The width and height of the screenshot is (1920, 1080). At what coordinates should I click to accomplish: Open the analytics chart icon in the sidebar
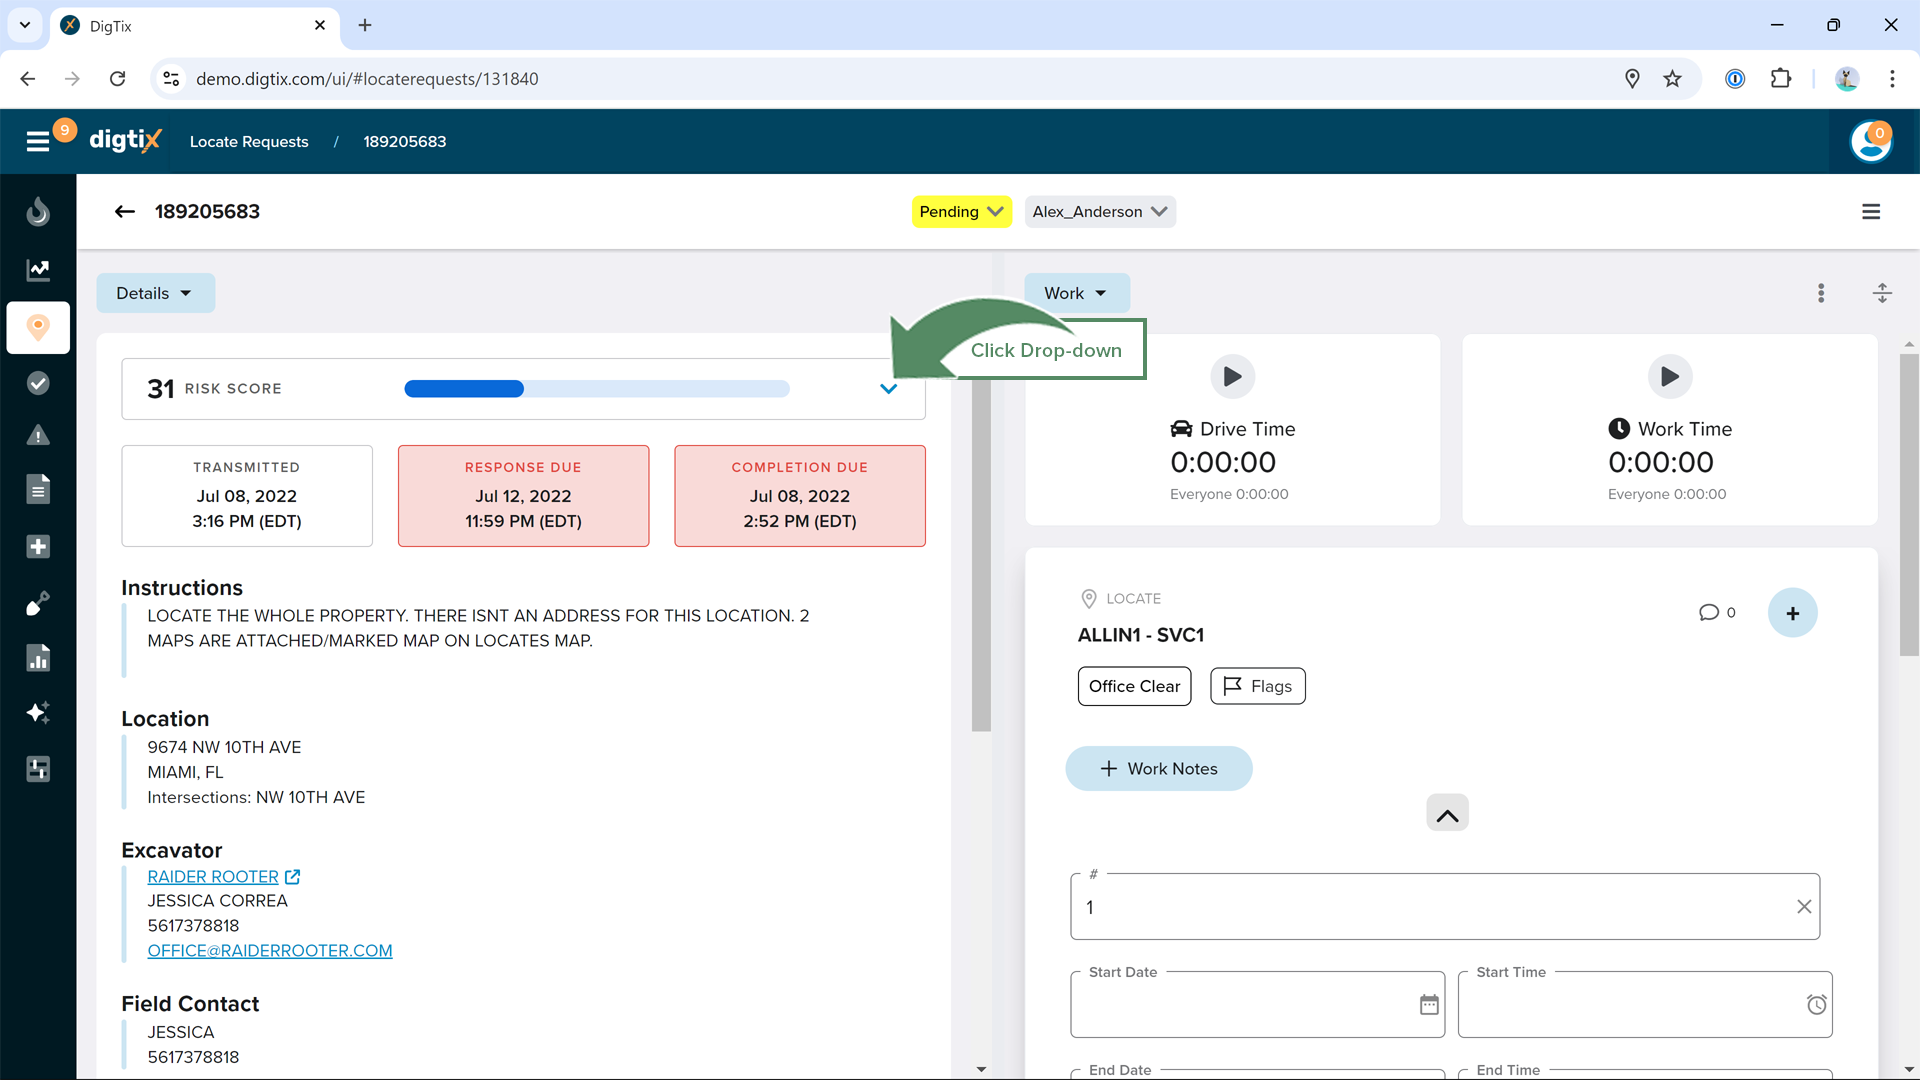tap(38, 269)
